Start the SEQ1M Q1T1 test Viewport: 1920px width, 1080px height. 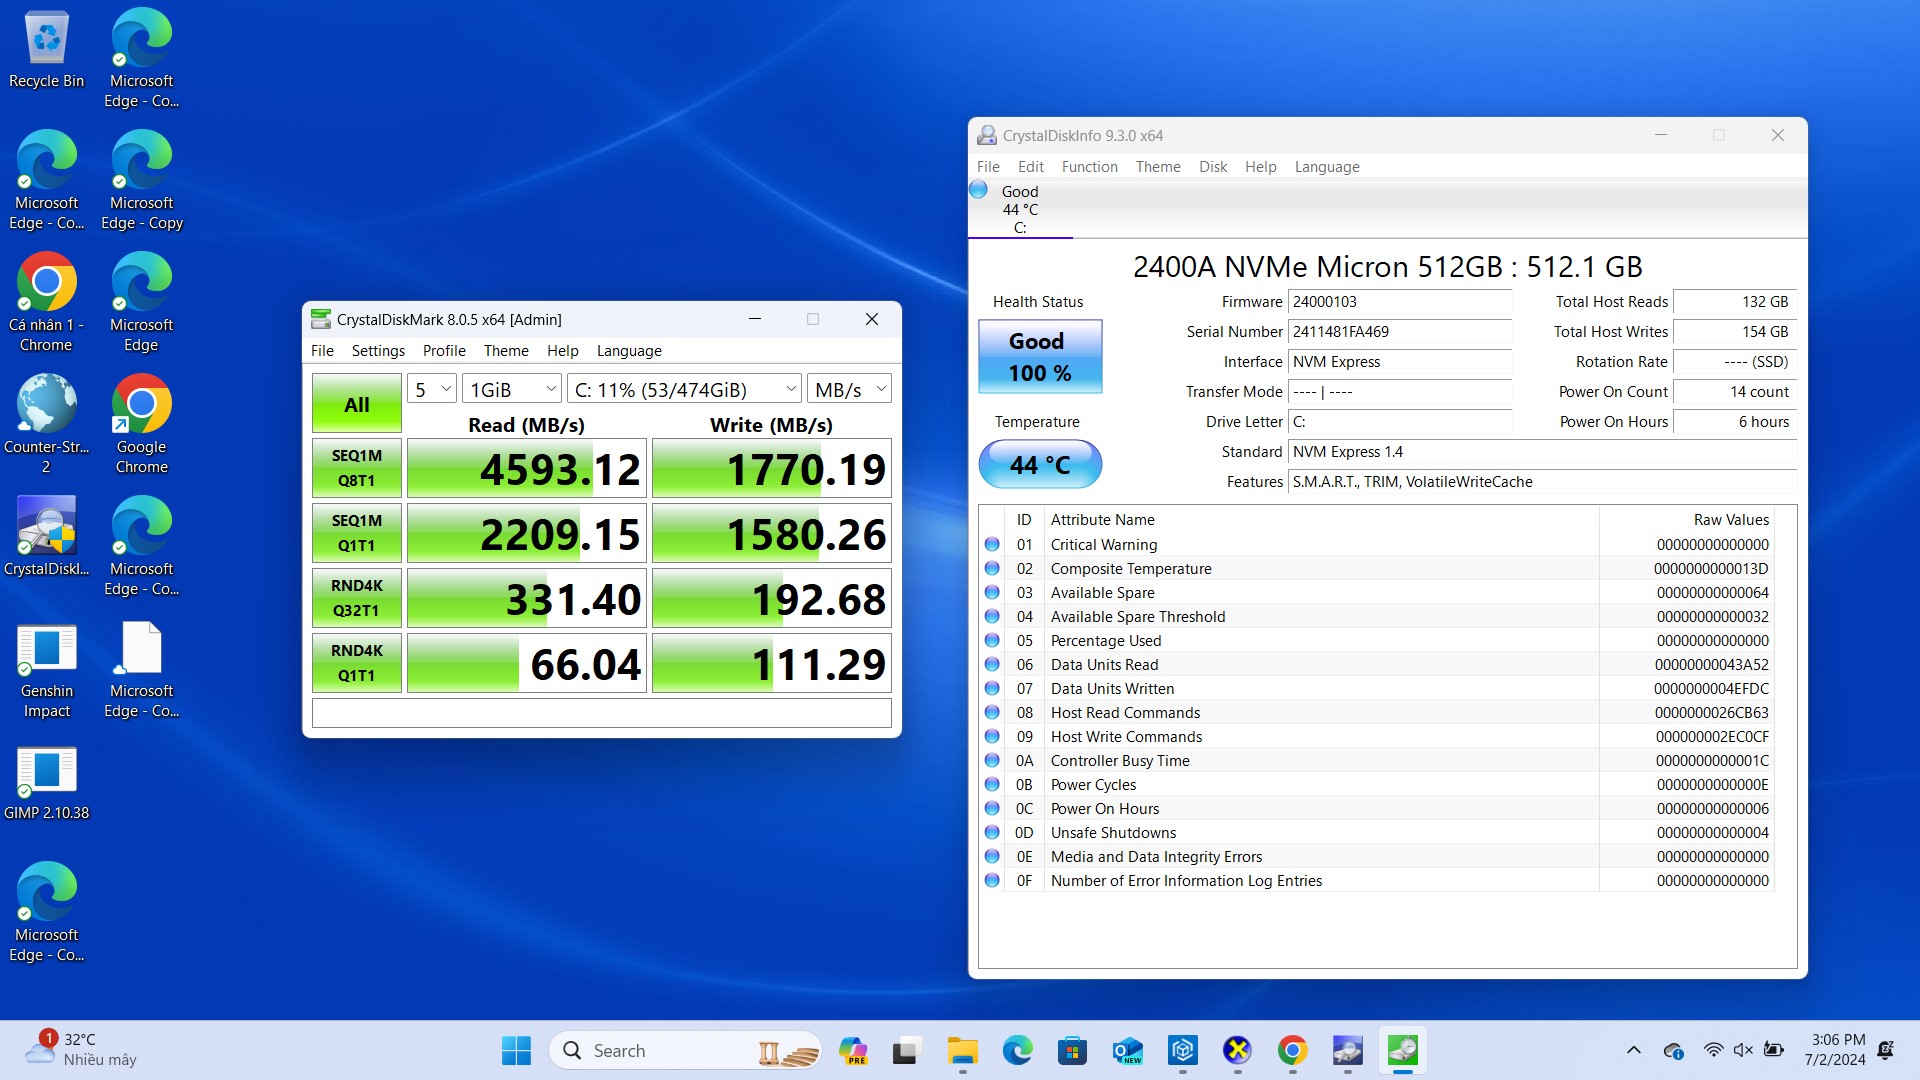point(357,533)
